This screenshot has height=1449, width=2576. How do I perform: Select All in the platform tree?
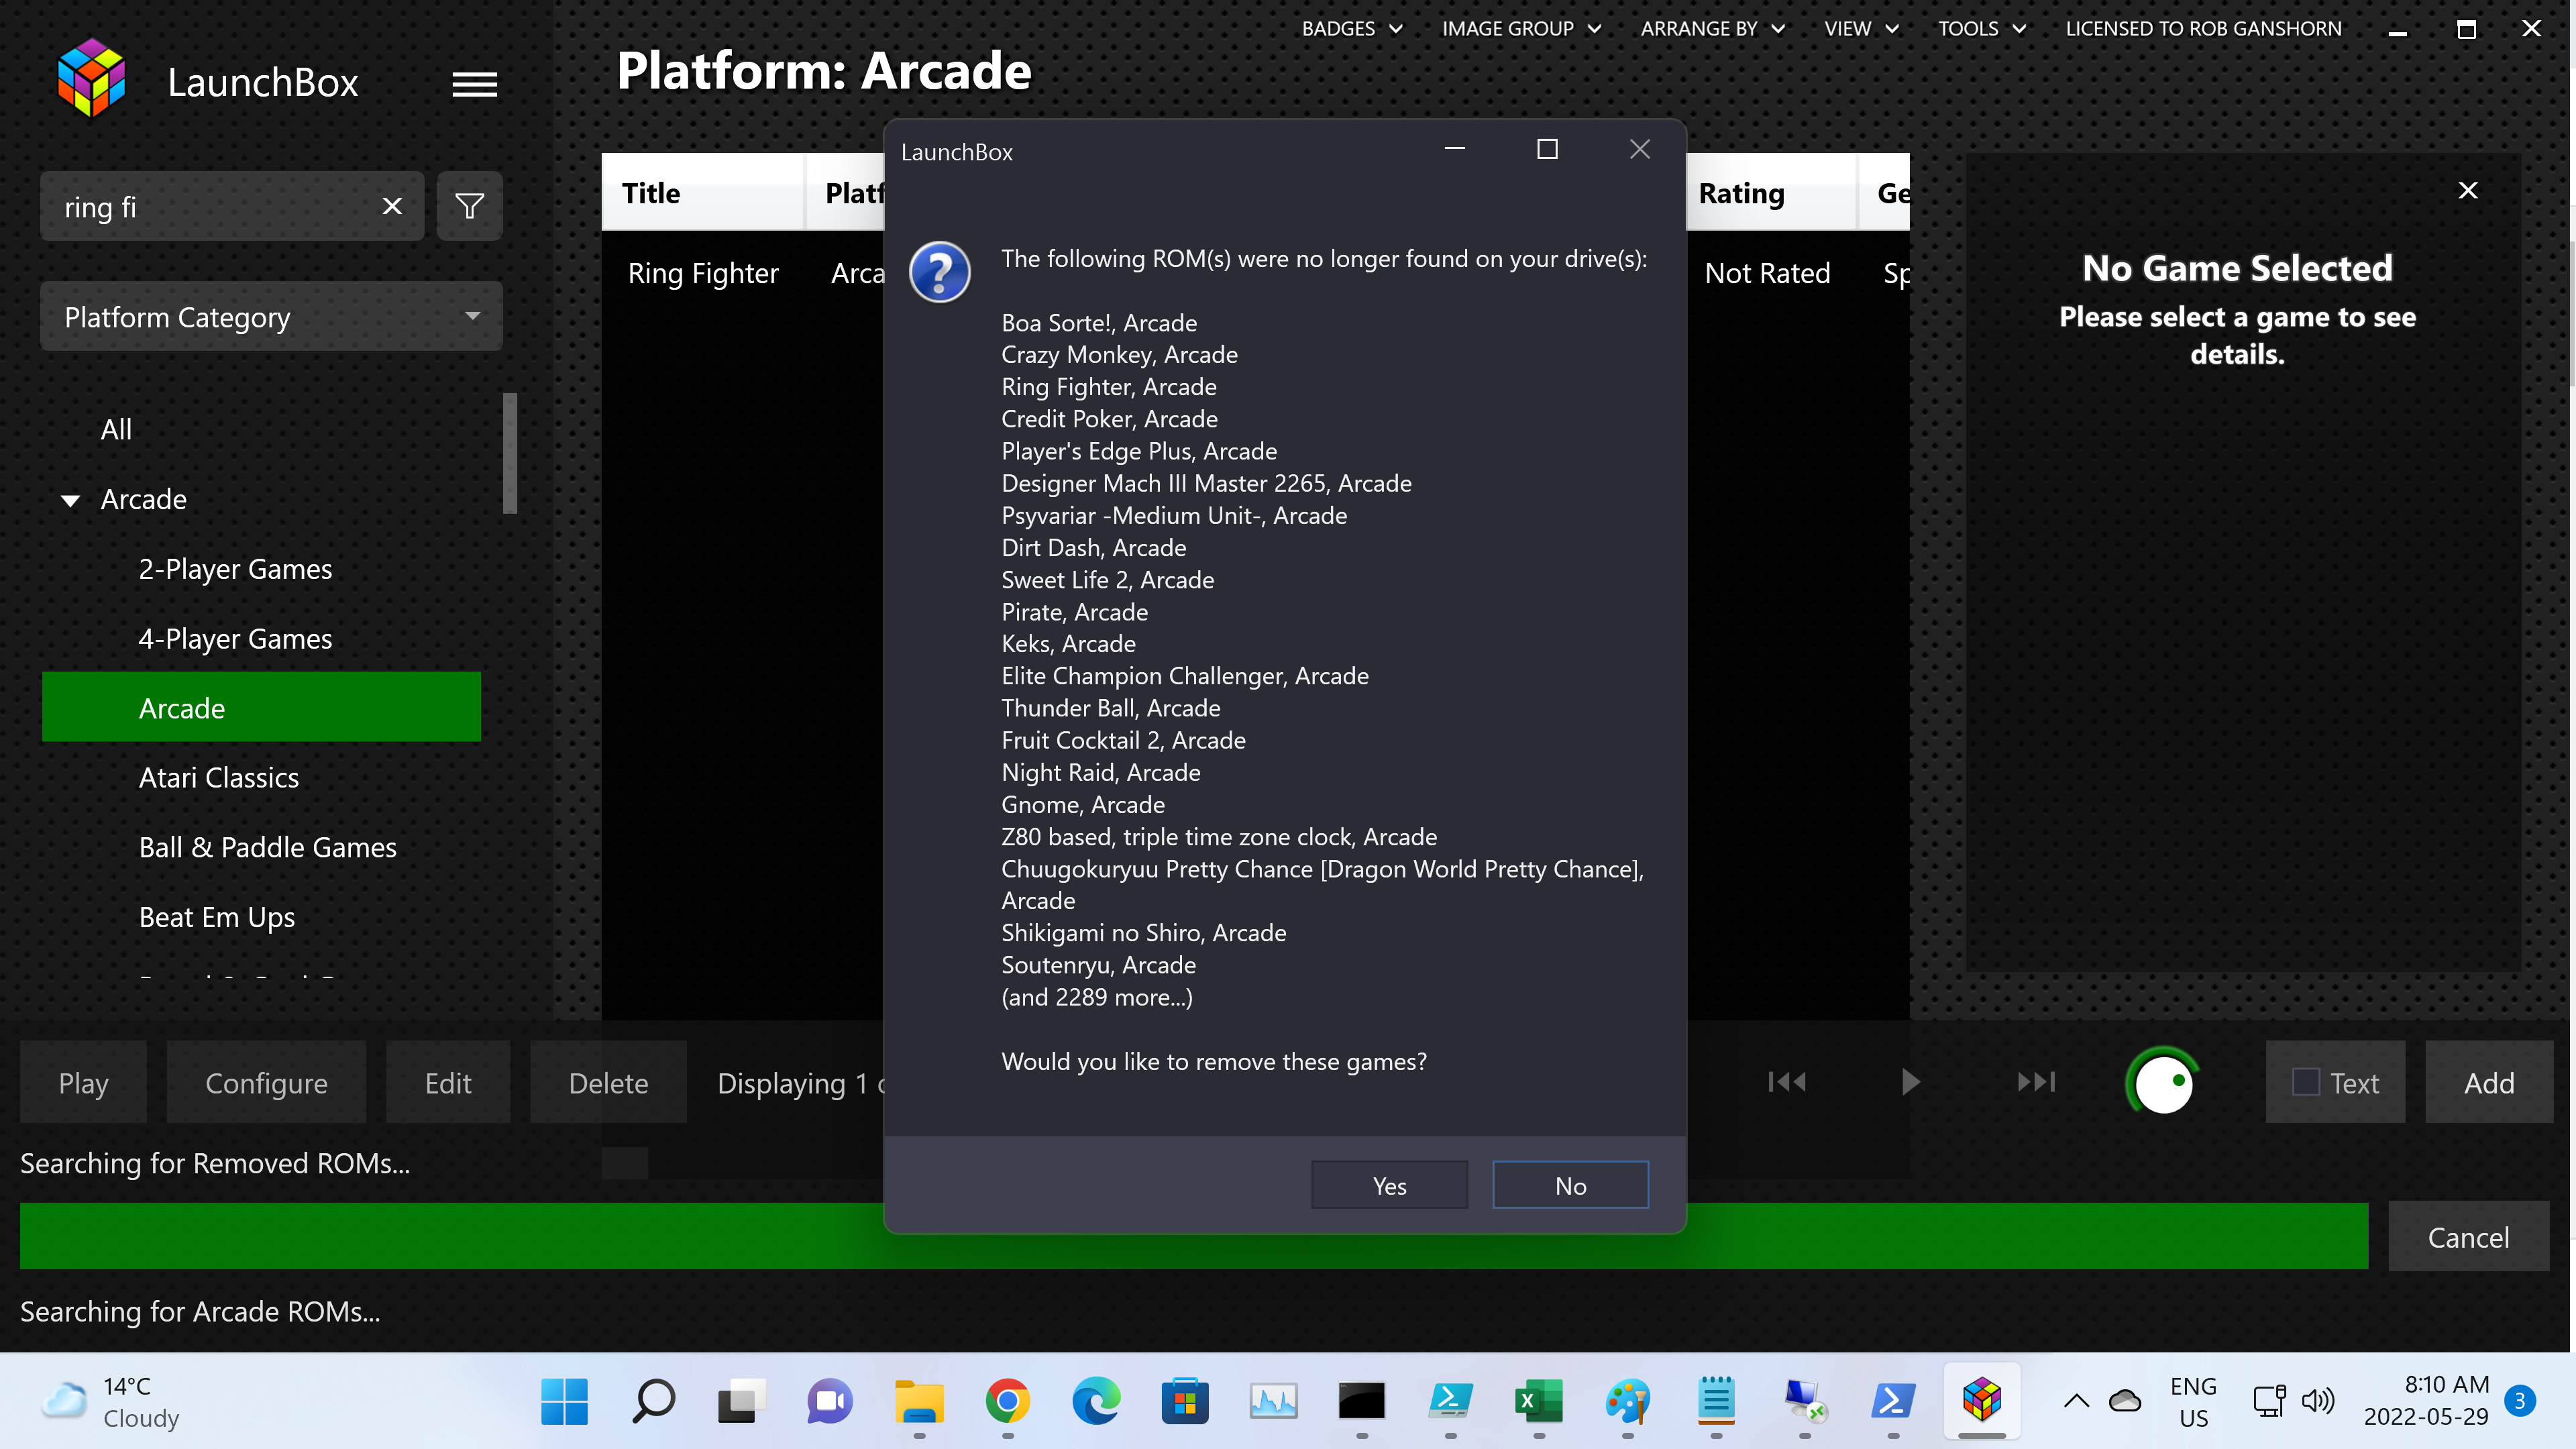116,430
